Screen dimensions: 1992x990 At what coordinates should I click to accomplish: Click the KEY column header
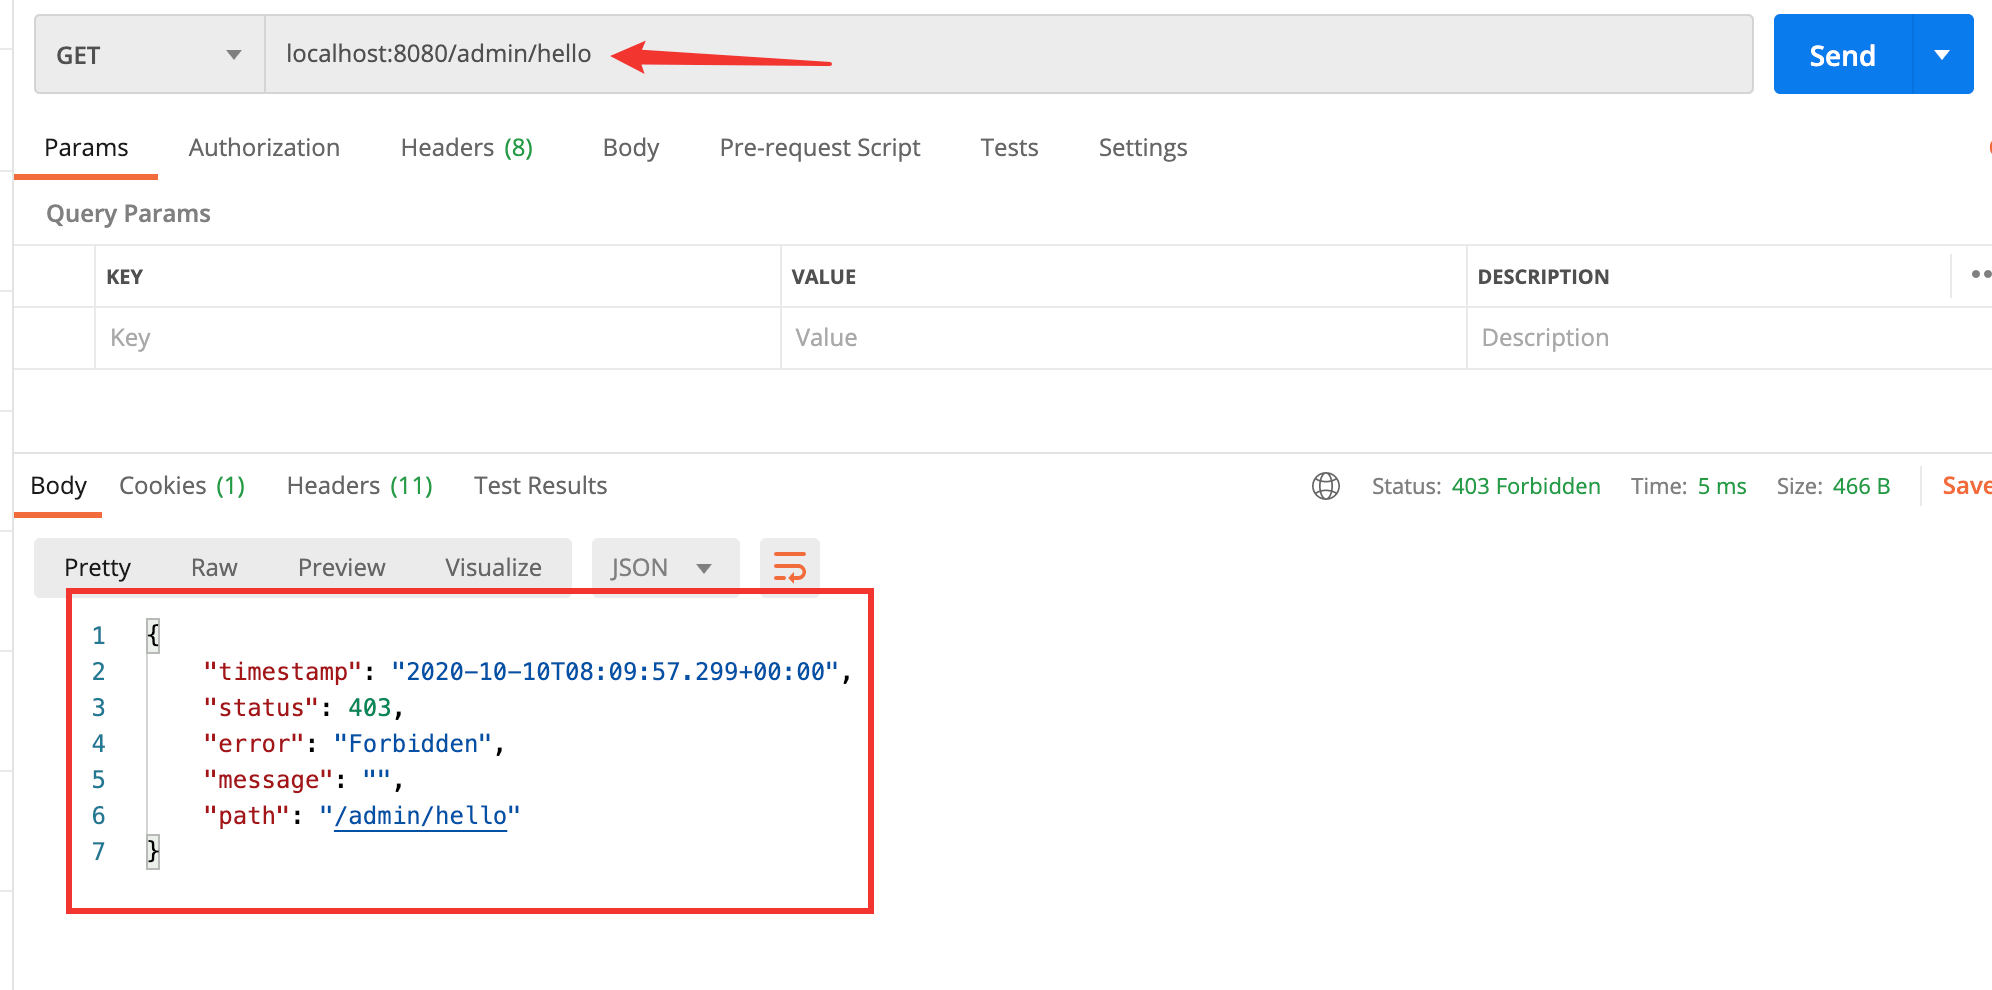coord(125,277)
